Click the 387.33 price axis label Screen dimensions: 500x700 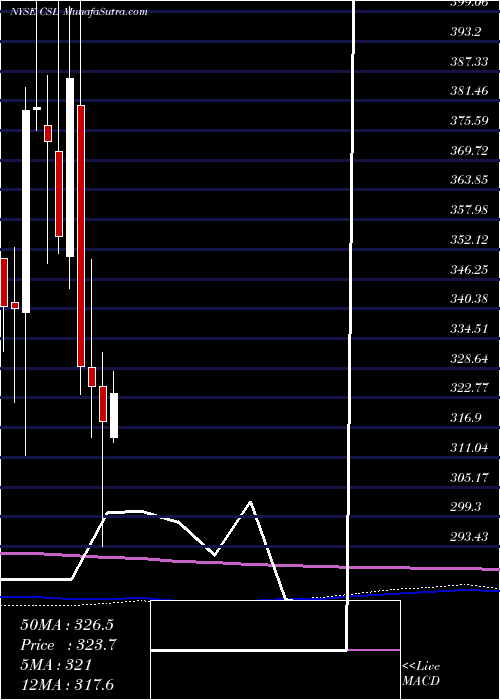469,62
